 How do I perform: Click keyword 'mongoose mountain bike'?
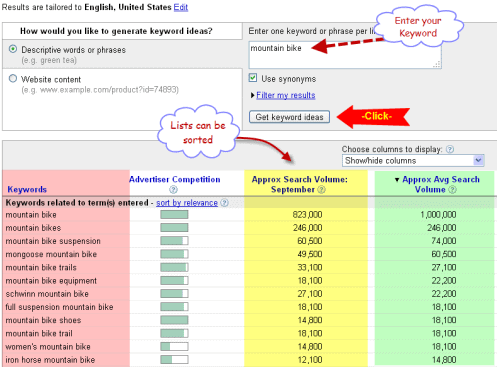click(51, 254)
